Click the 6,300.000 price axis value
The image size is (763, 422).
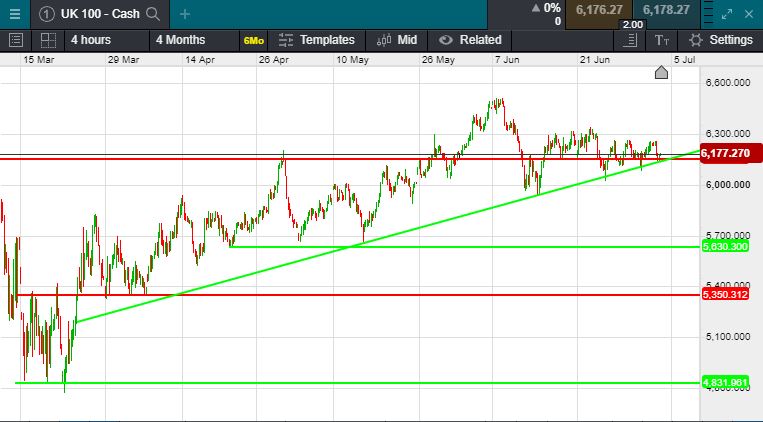[x=728, y=133]
